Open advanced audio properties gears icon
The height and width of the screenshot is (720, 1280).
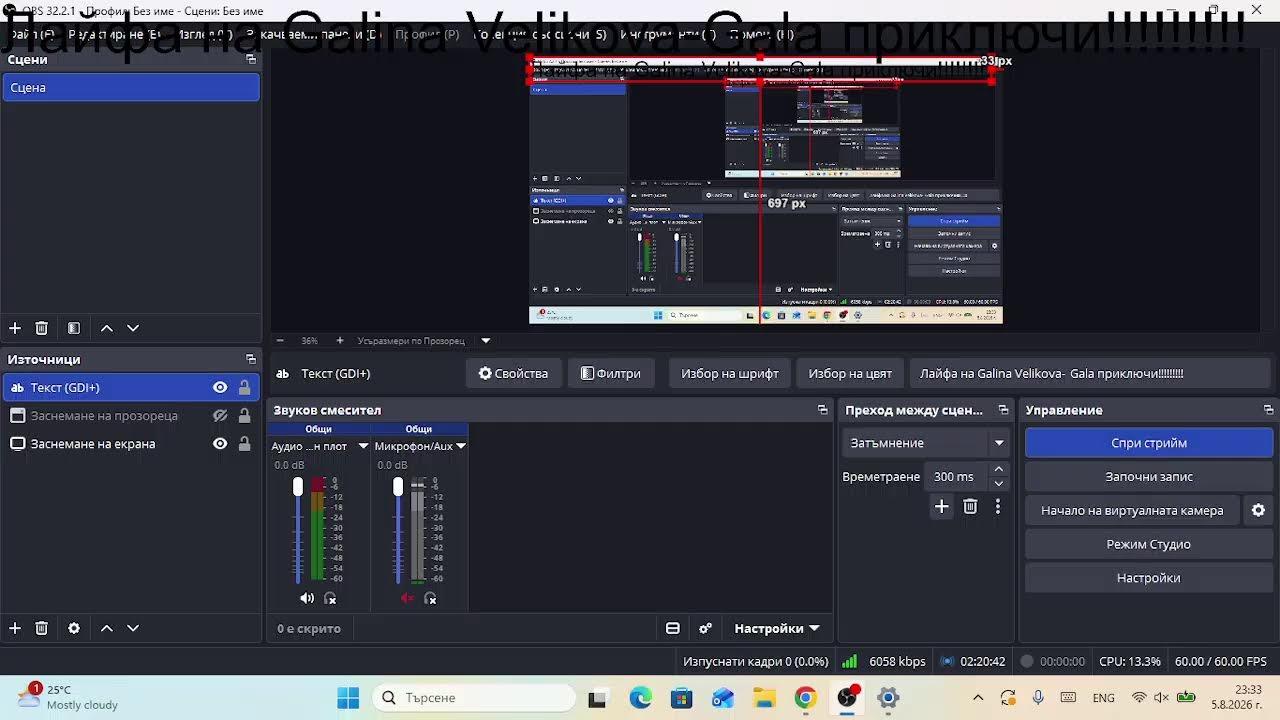tap(705, 628)
